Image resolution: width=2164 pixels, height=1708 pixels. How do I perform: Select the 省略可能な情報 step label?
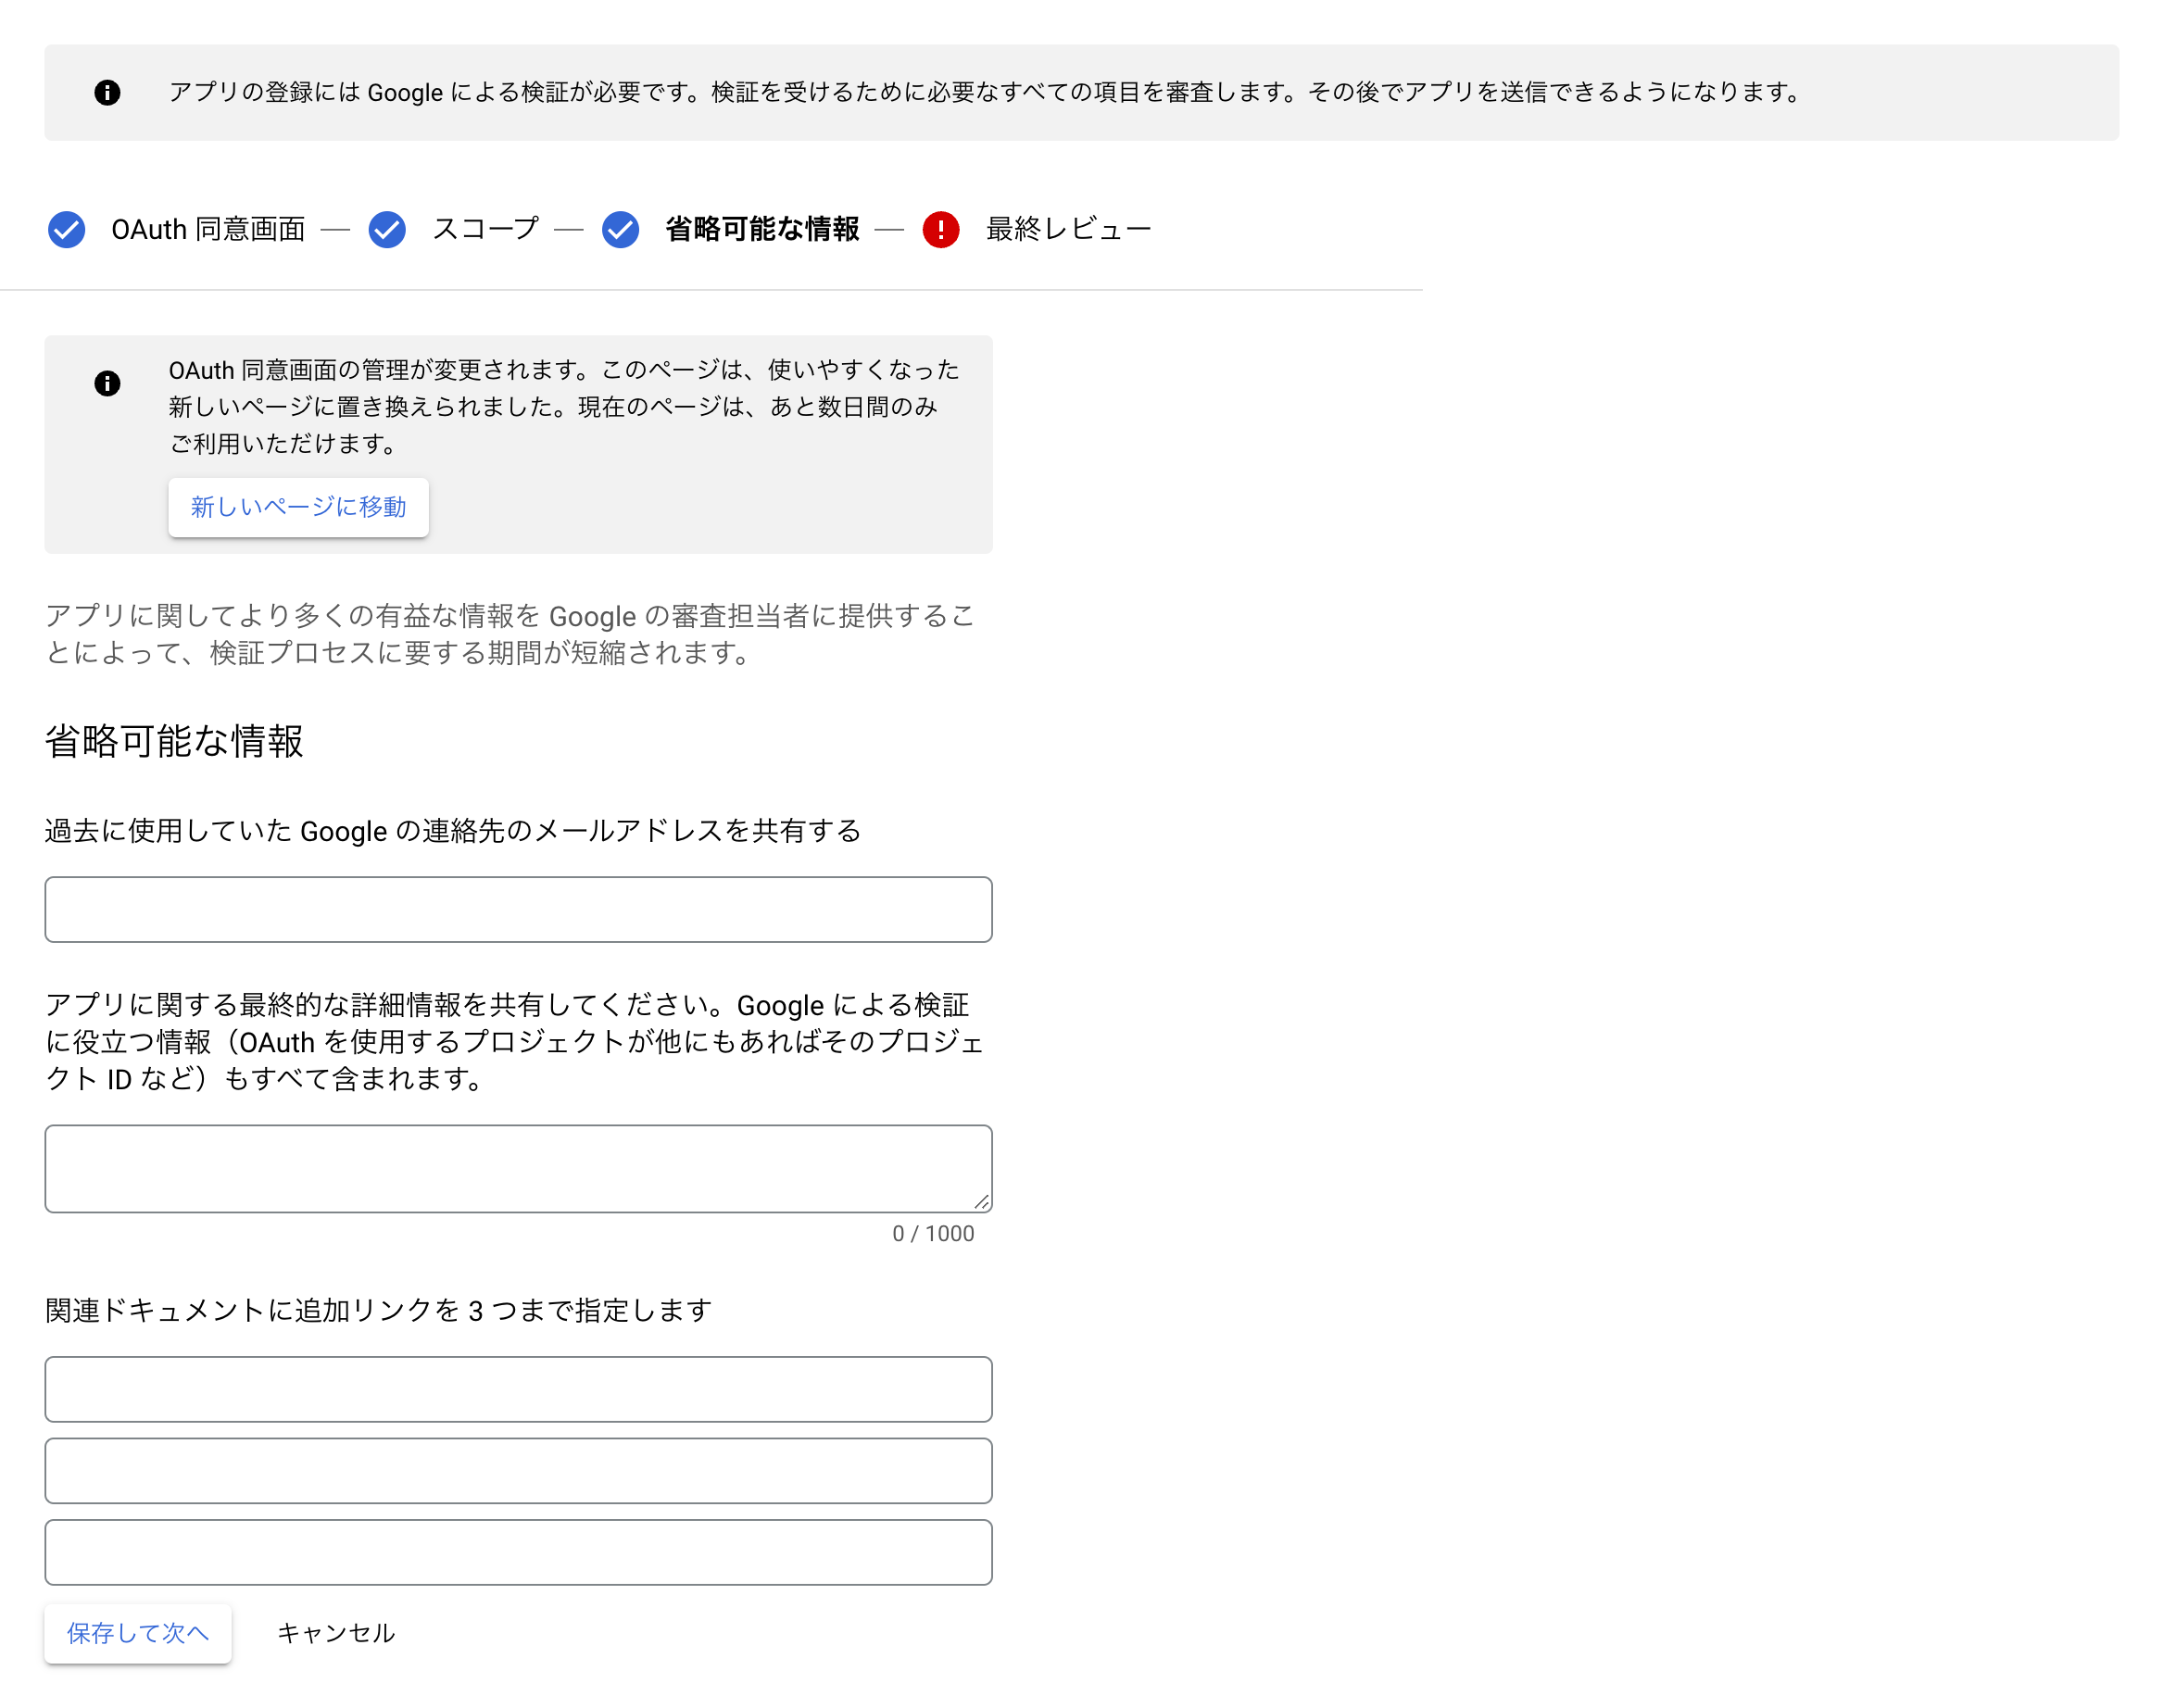click(761, 229)
